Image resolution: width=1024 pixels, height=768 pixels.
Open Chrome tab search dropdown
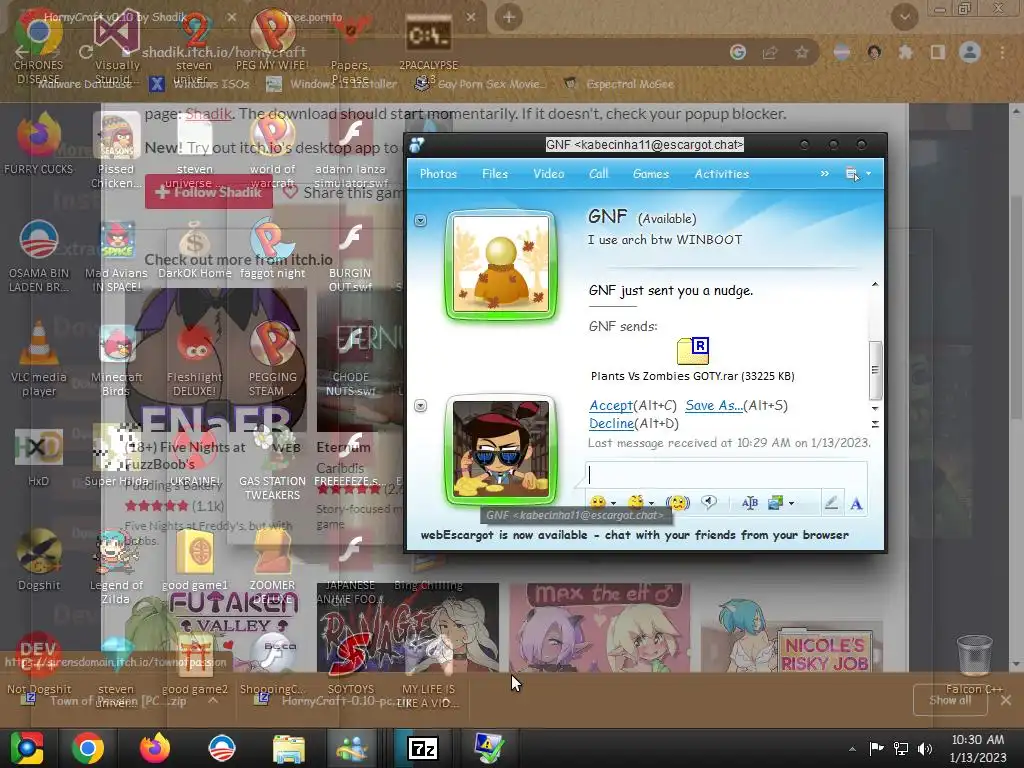[x=904, y=17]
